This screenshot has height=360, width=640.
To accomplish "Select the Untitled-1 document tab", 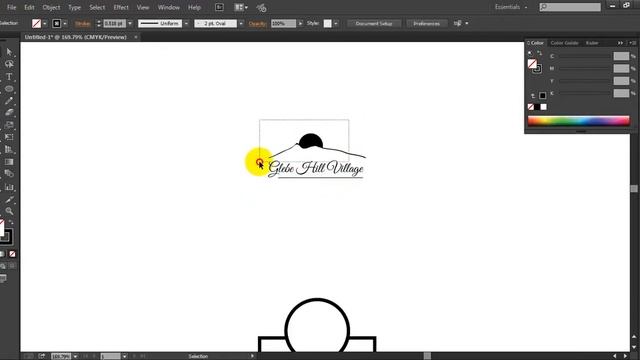I will coord(76,37).
